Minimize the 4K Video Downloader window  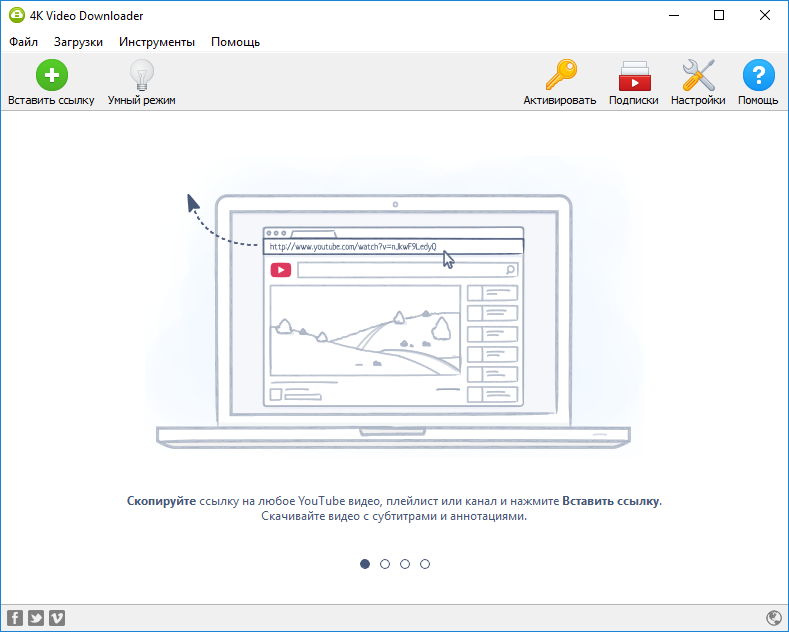point(674,16)
